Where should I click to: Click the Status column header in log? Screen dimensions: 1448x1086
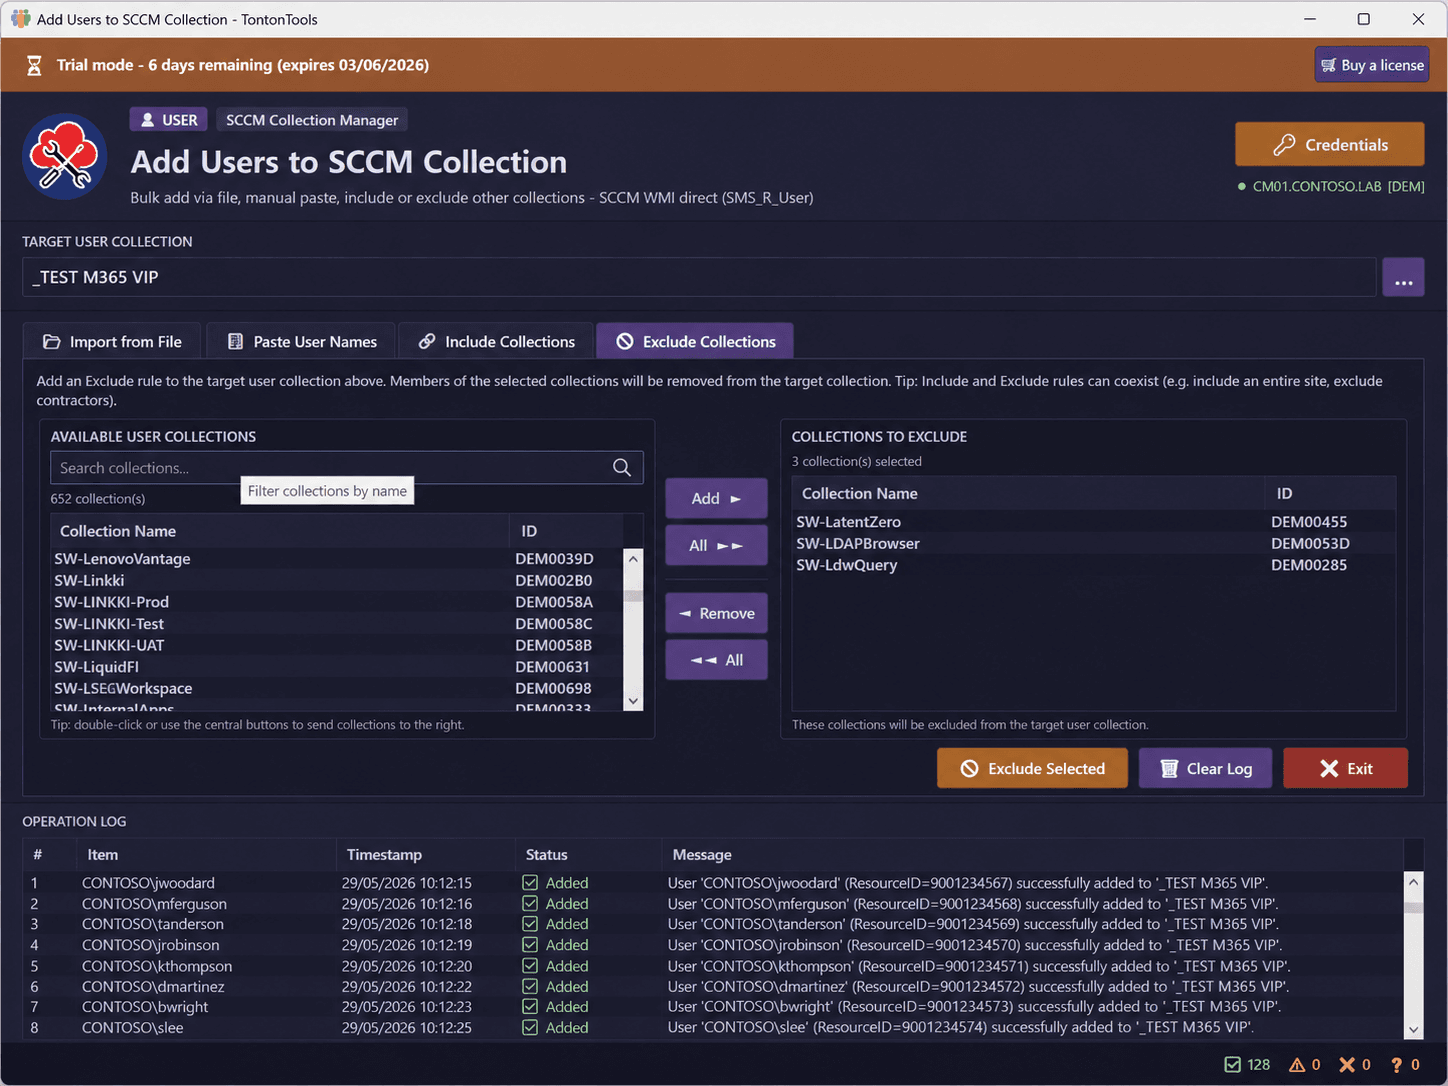click(x=588, y=855)
